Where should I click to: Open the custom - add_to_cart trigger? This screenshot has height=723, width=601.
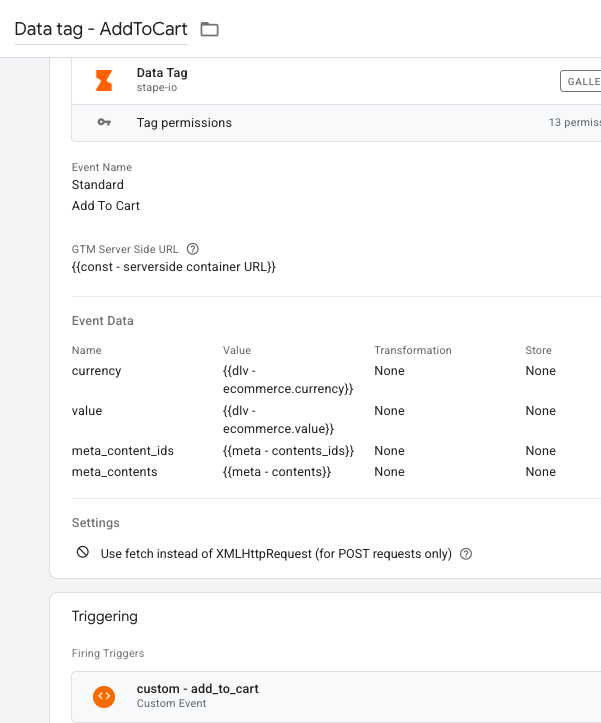click(198, 689)
